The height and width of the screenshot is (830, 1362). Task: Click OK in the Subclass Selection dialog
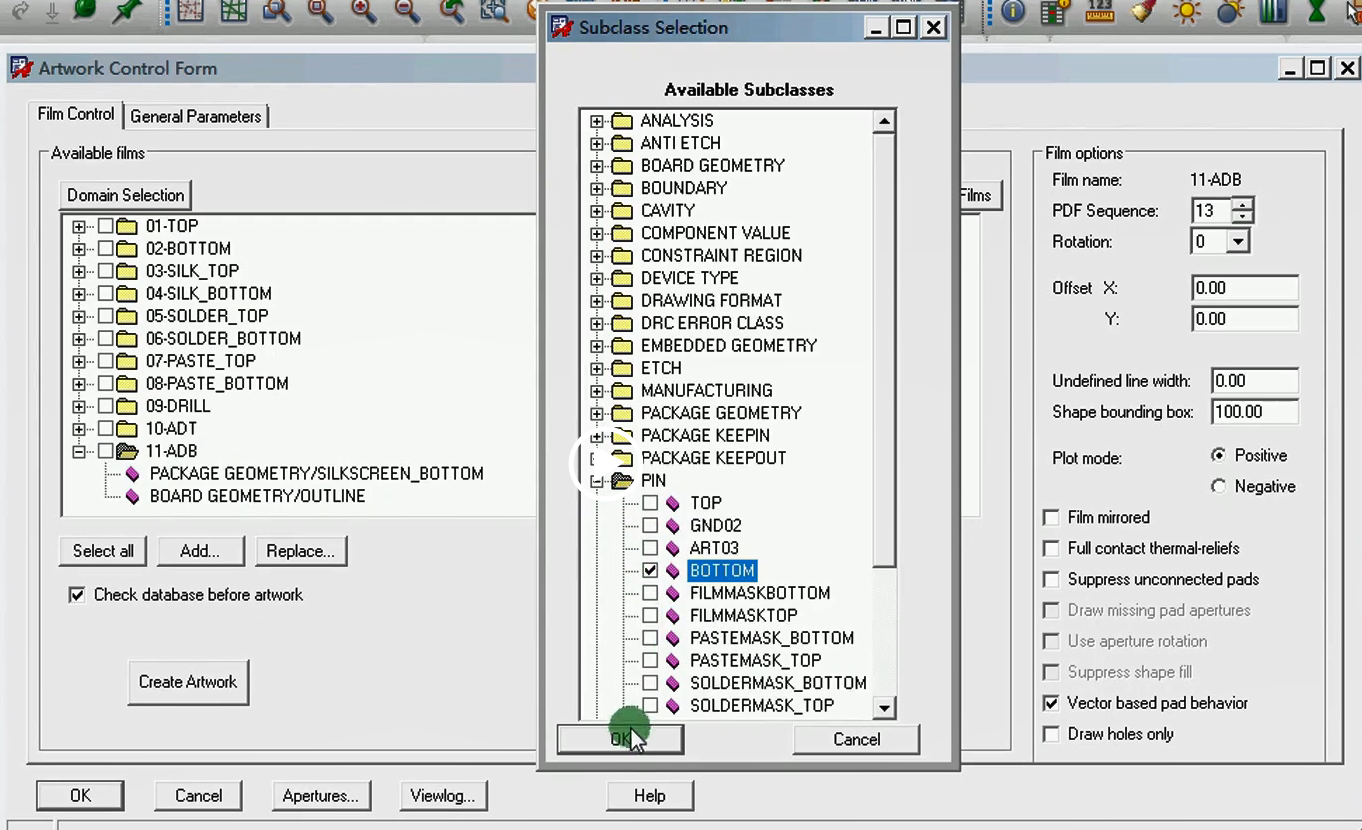[620, 739]
